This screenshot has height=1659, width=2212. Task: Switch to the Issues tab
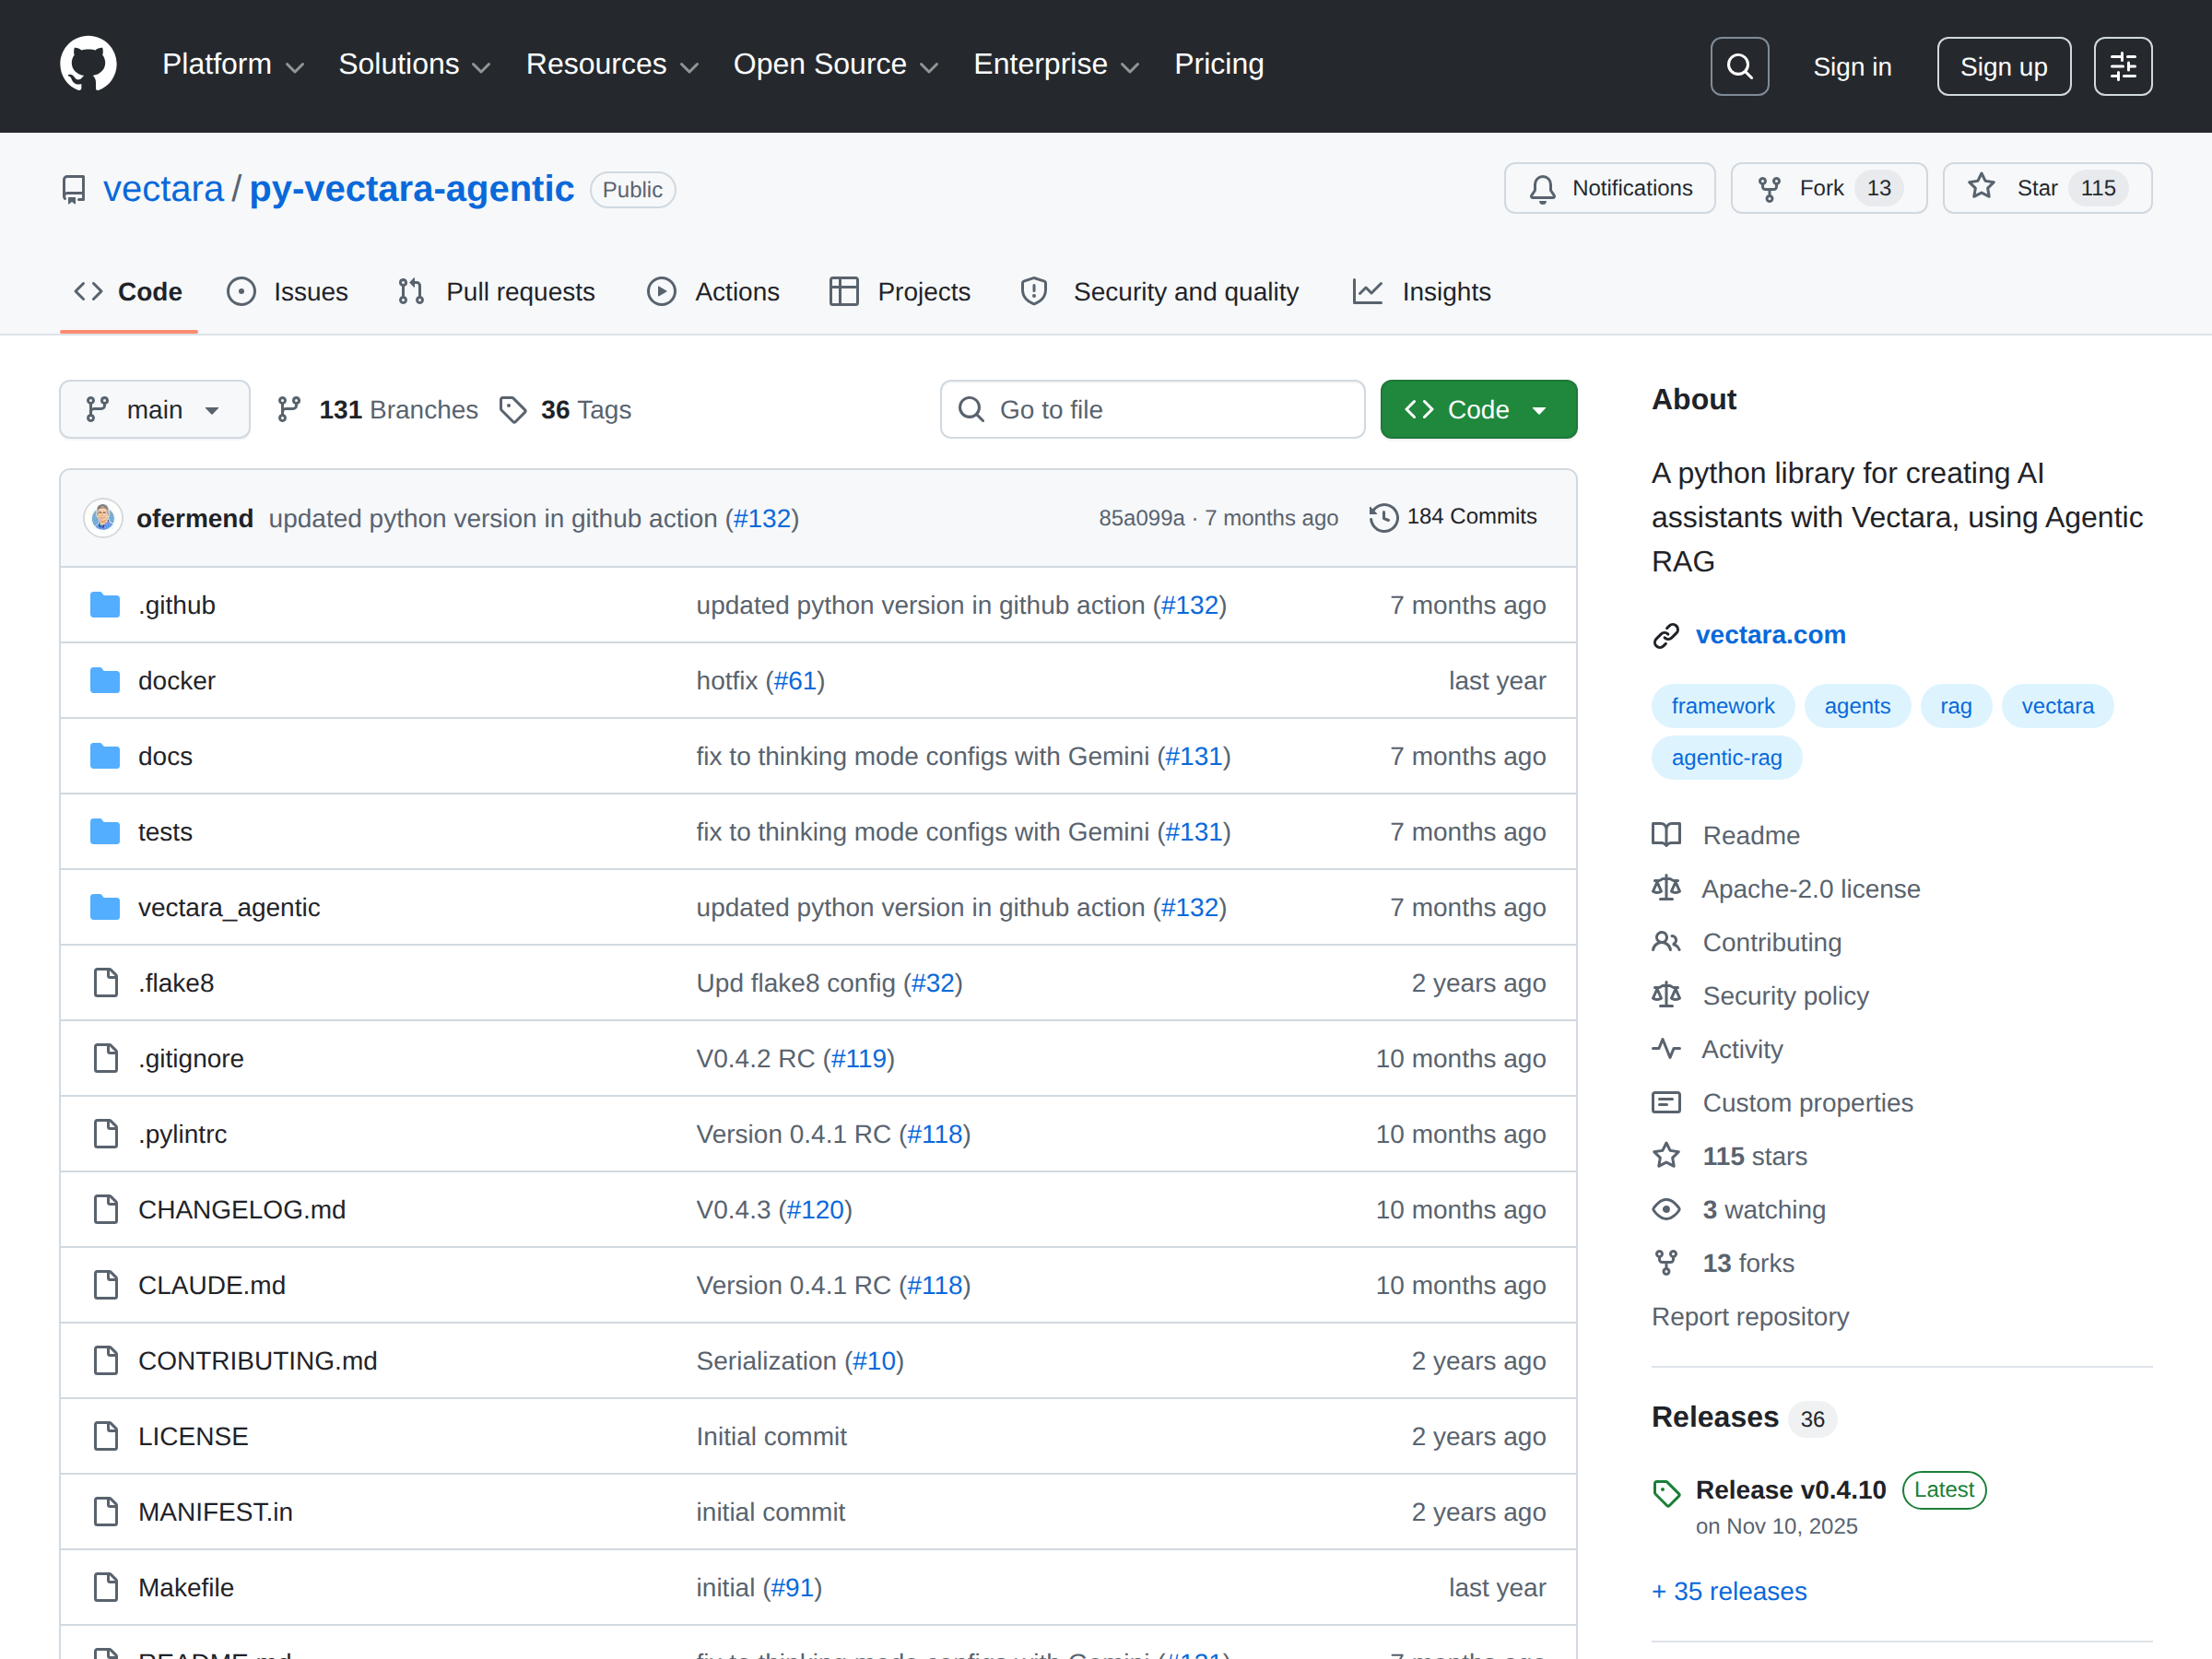[288, 292]
